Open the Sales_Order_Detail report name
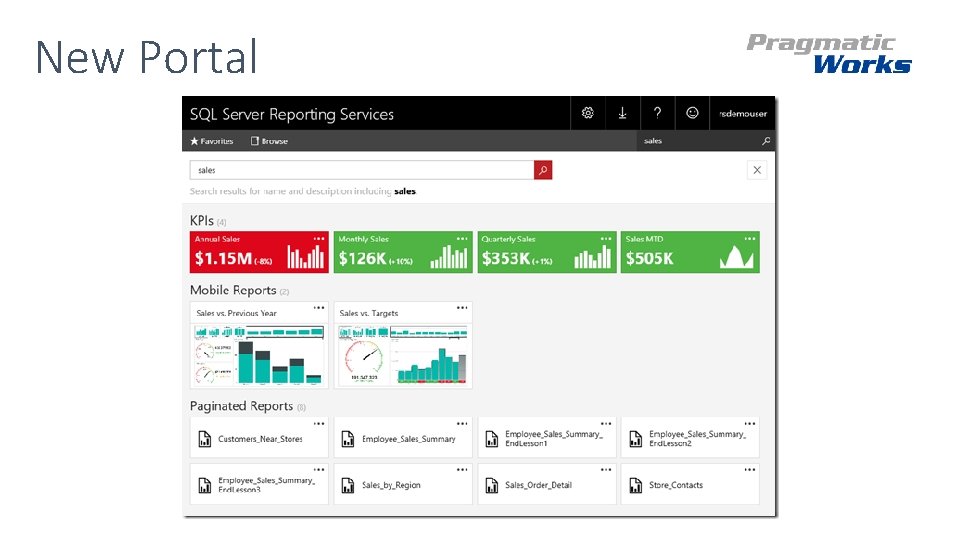Viewport: 960px width, 540px height. (x=539, y=485)
